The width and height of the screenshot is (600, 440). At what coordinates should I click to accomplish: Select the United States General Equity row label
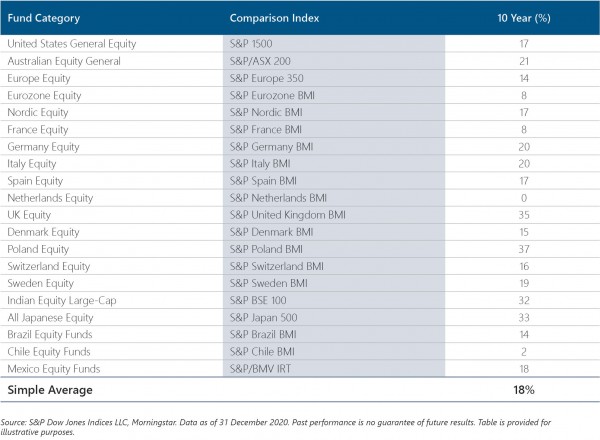[72, 44]
